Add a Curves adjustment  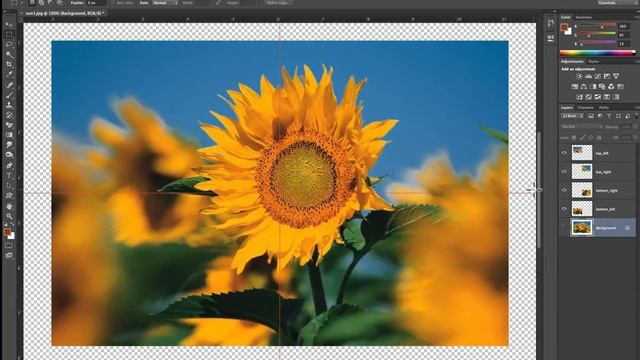[598, 76]
